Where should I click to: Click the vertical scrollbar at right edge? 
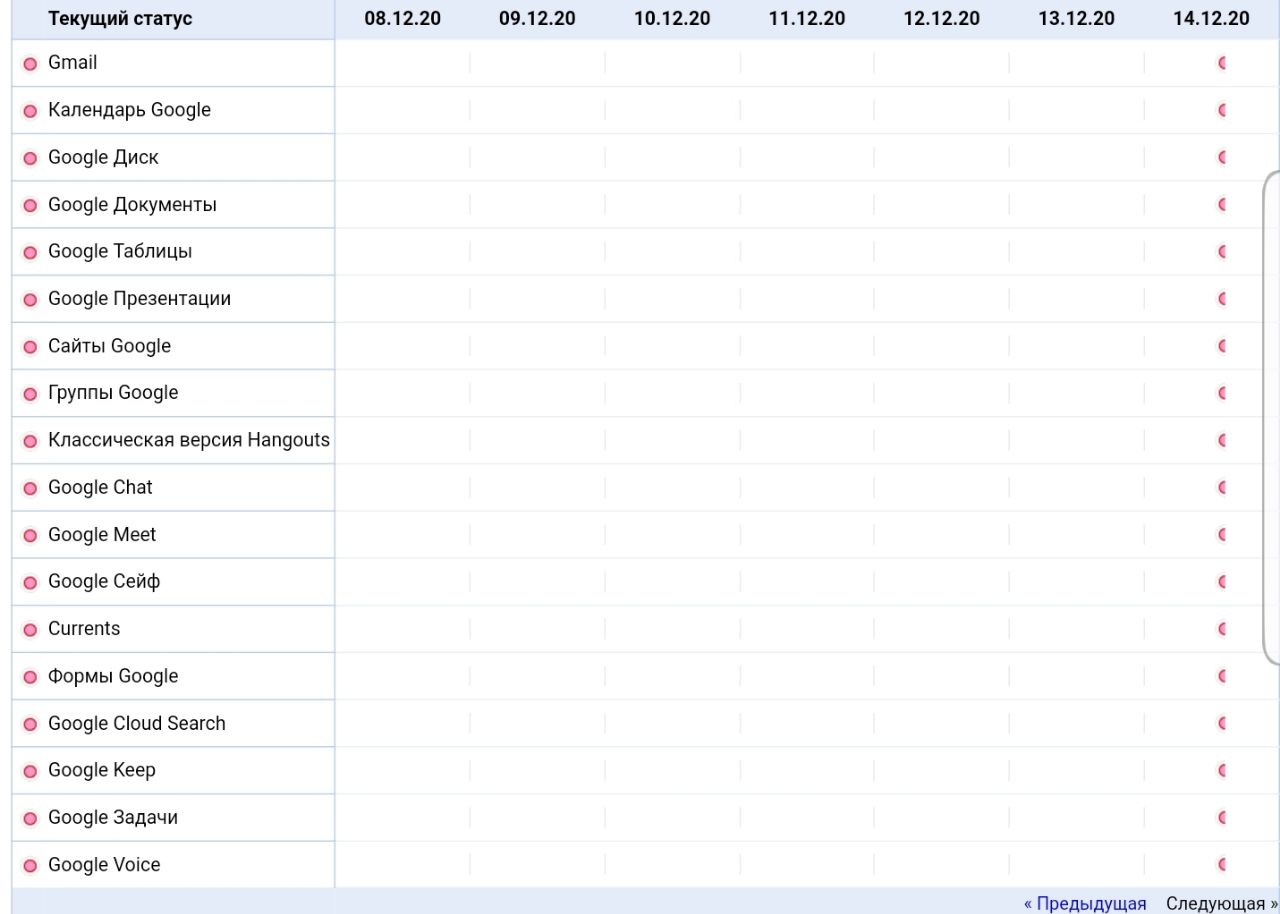tap(1271, 417)
